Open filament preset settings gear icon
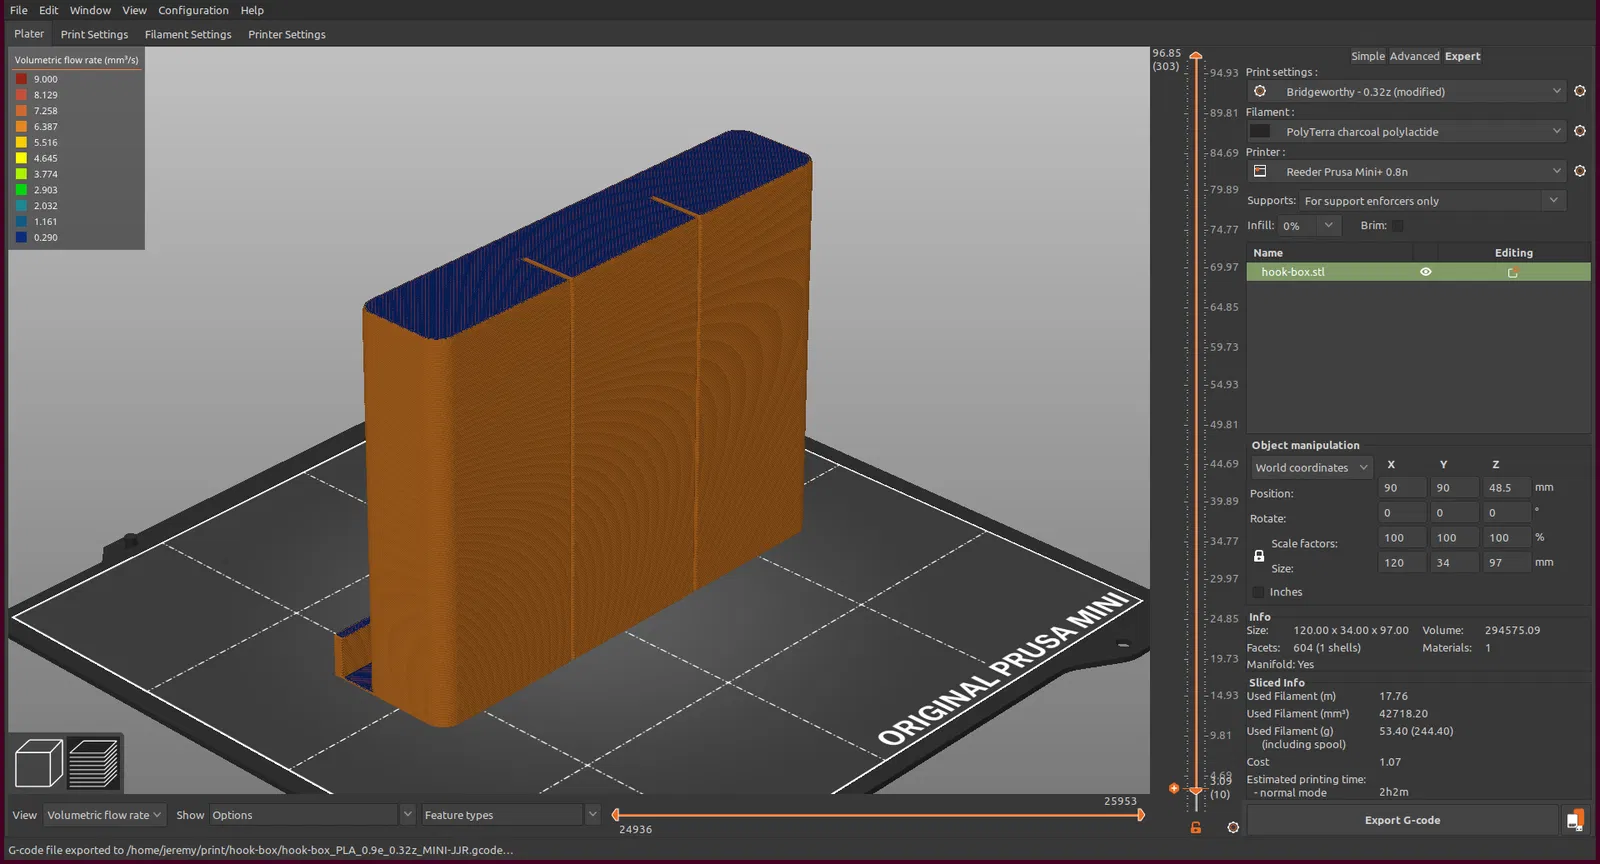Viewport: 1600px width, 864px height. click(1580, 131)
